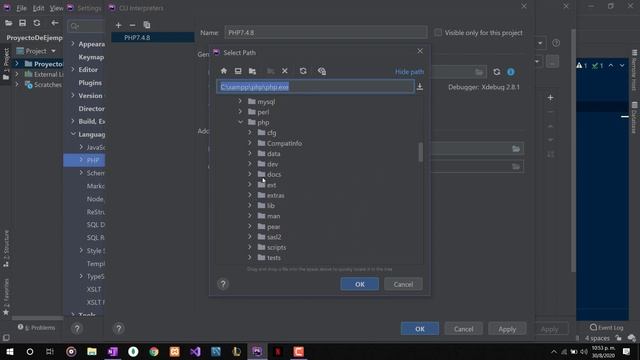Reload the PHP executable info icon
Image resolution: width=640 pixels, height=360 pixels.
496,72
